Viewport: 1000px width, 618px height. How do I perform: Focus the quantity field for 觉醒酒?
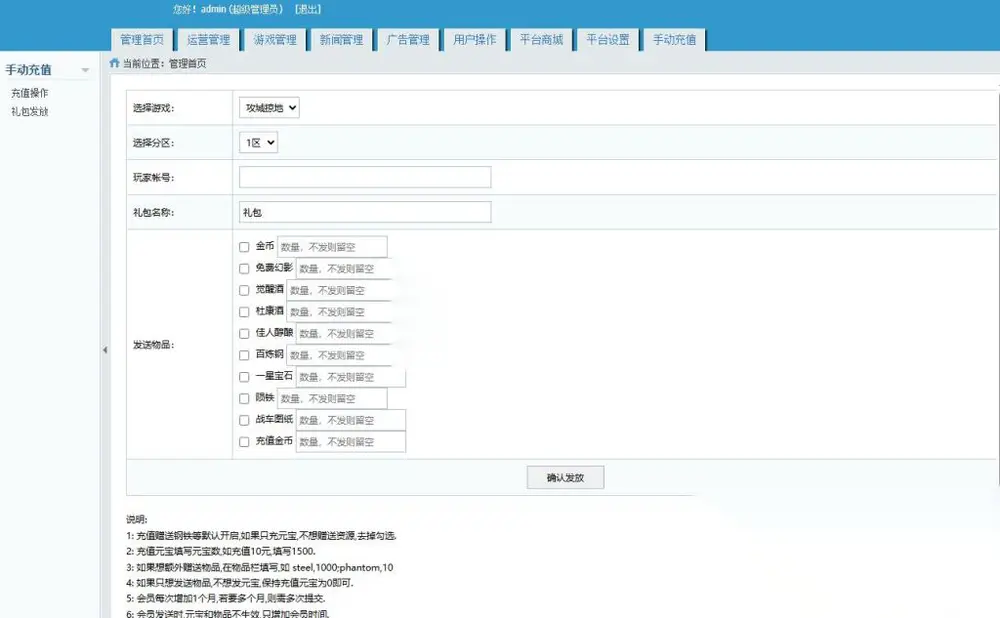pos(339,290)
